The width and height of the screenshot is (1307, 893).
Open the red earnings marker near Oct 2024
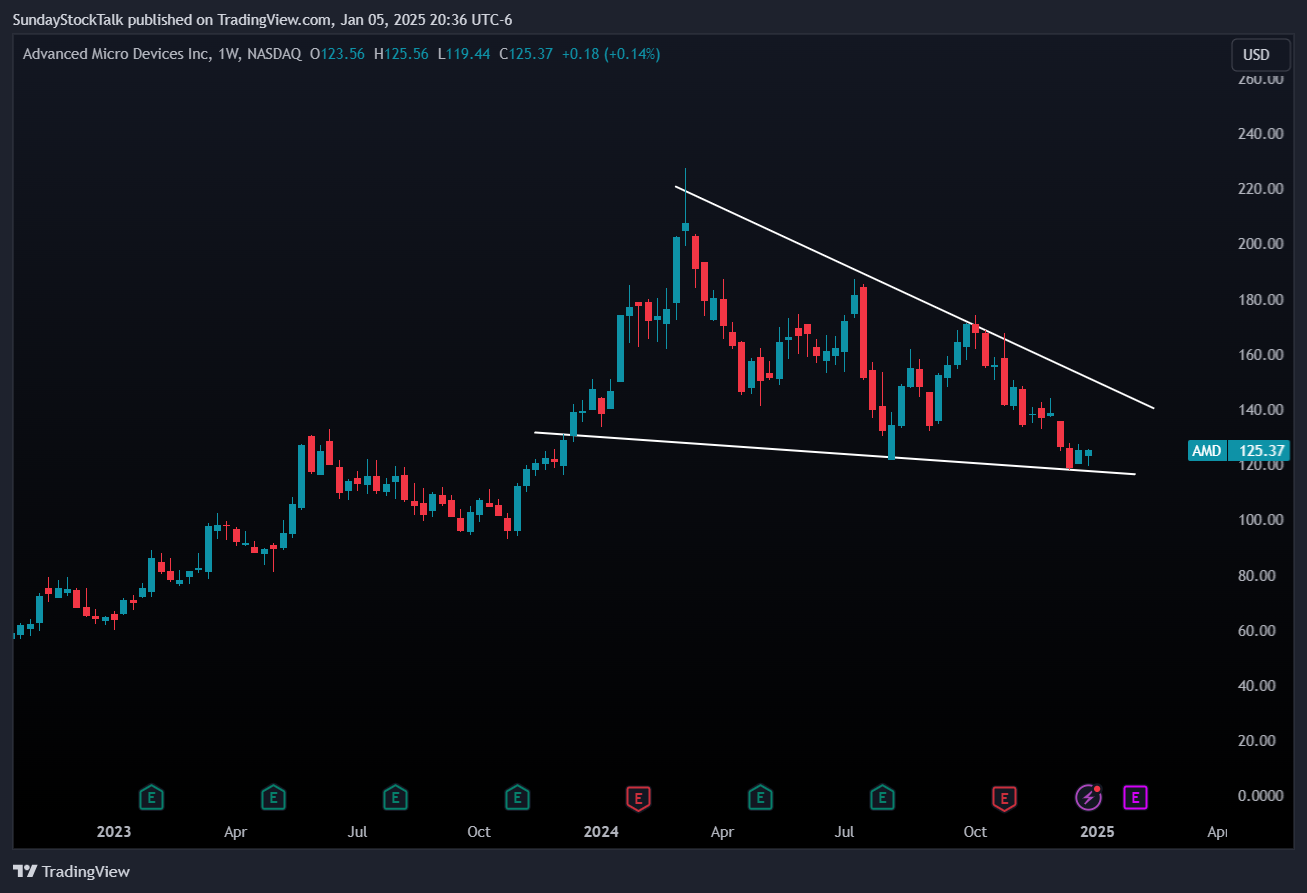(x=1004, y=797)
